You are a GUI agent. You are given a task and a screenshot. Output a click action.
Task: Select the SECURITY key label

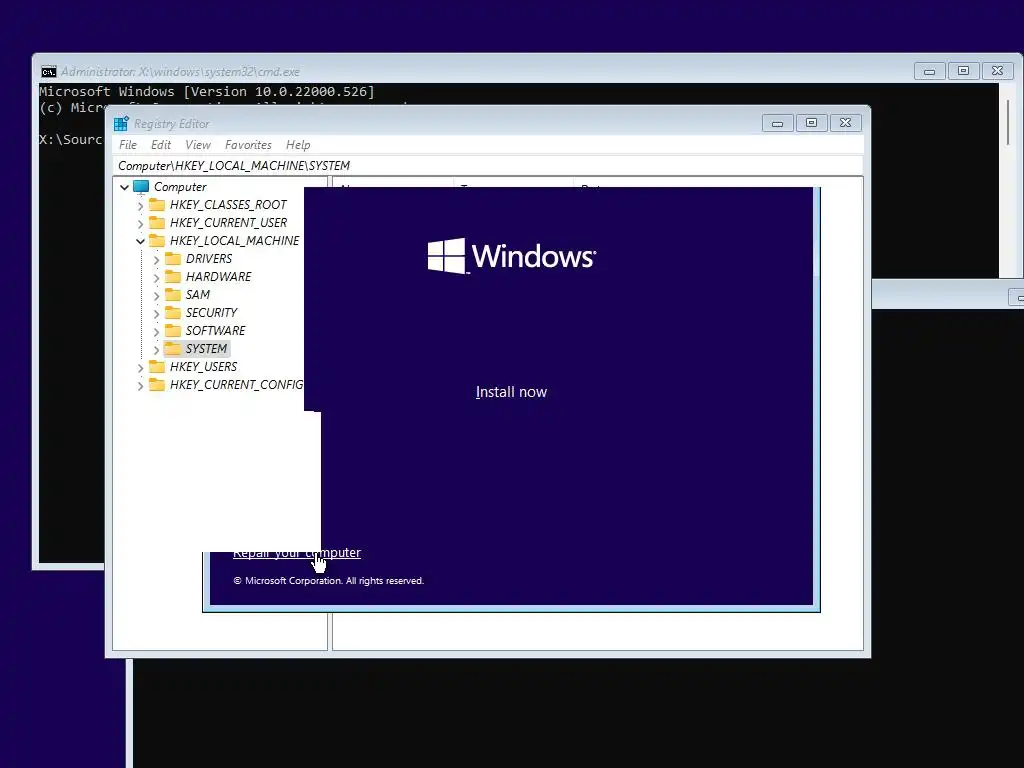211,313
